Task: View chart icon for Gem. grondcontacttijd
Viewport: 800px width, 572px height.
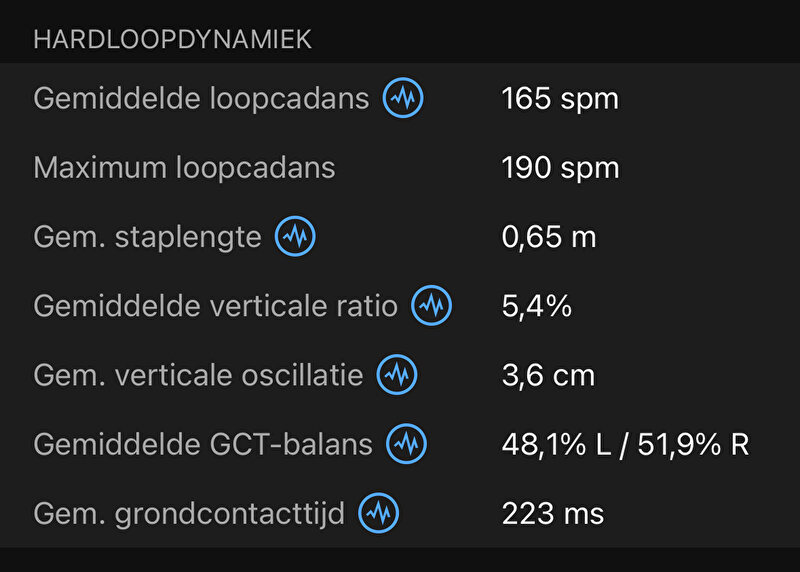Action: click(x=379, y=513)
